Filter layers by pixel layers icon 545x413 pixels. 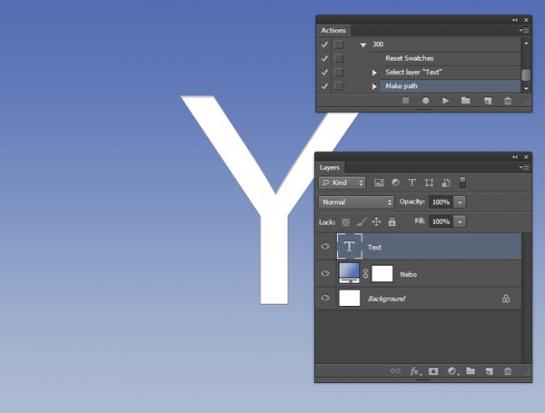pos(379,183)
